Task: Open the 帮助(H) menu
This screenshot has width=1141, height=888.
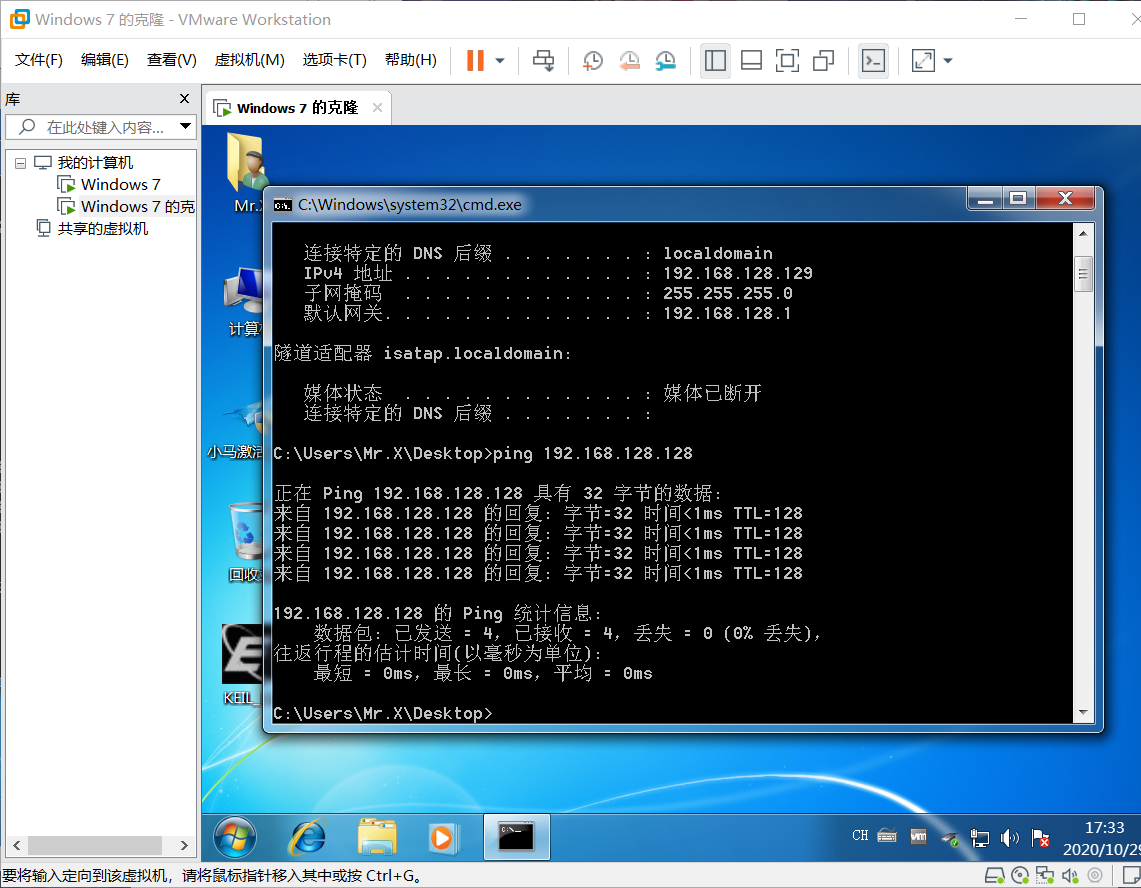Action: (411, 60)
